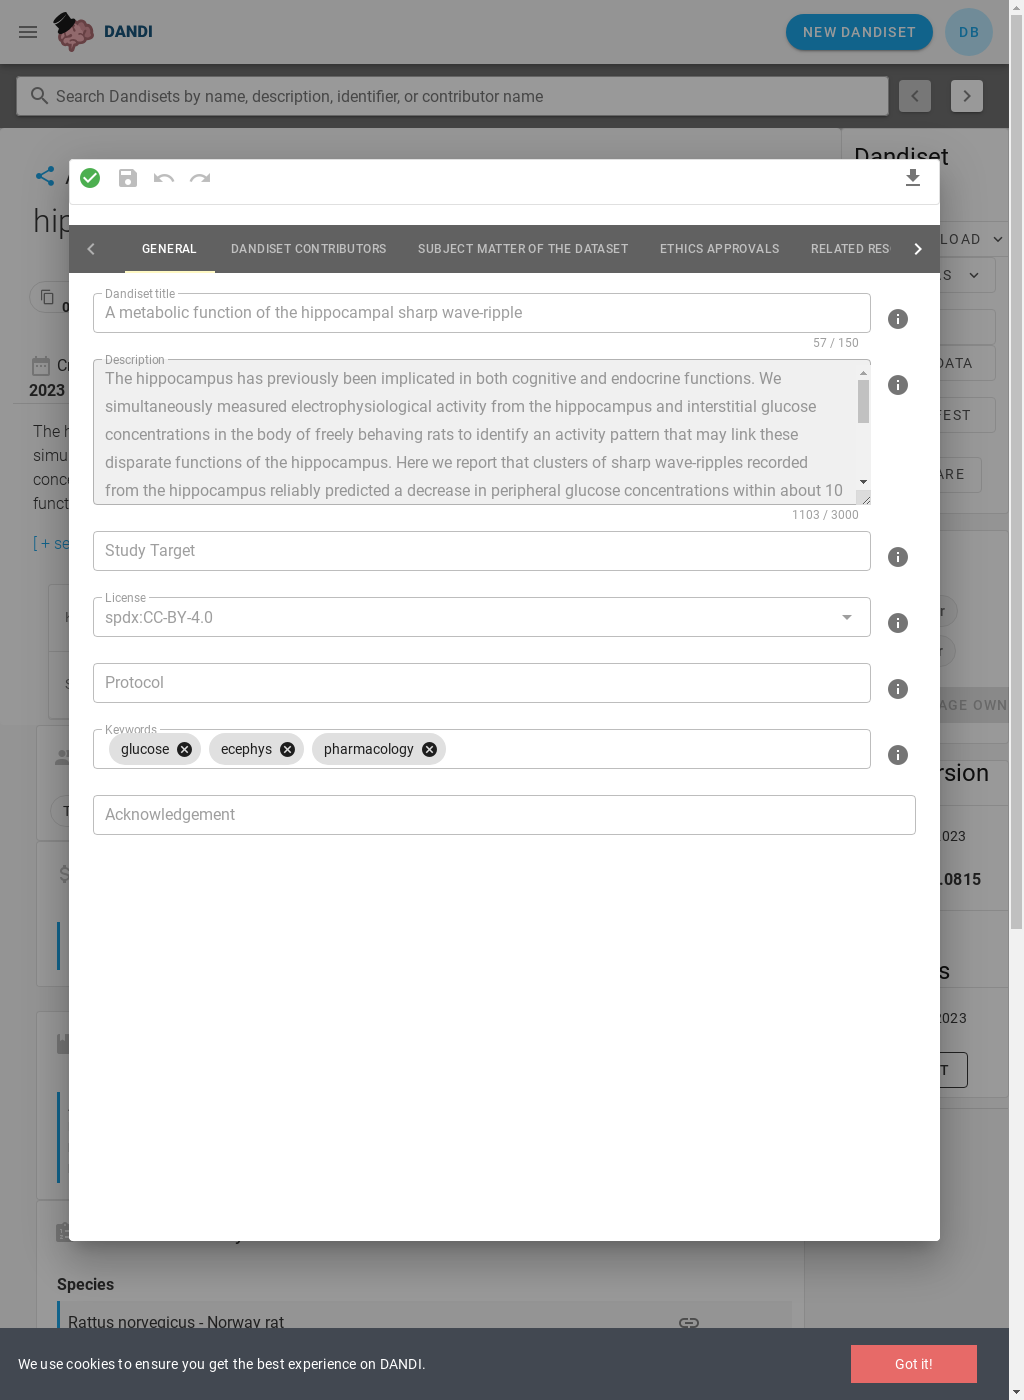Redo the metadata change
The height and width of the screenshot is (1400, 1024).
pyautogui.click(x=200, y=178)
